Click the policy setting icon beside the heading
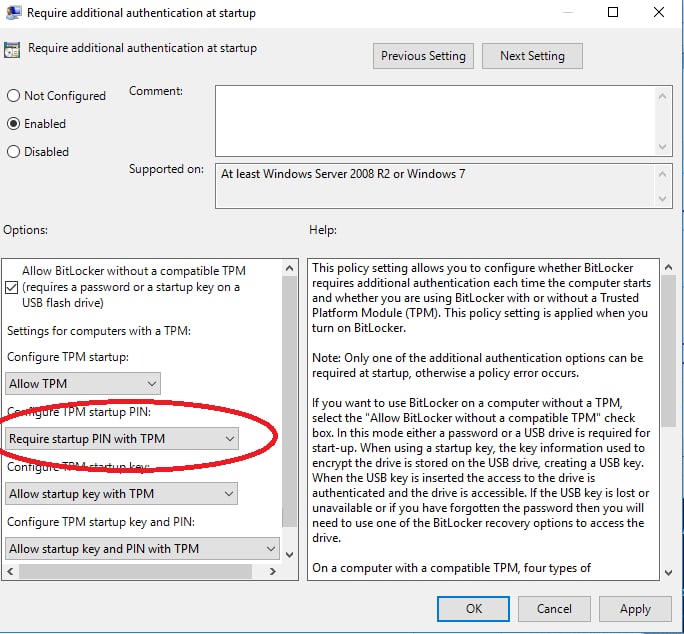This screenshot has width=684, height=634. 12,50
